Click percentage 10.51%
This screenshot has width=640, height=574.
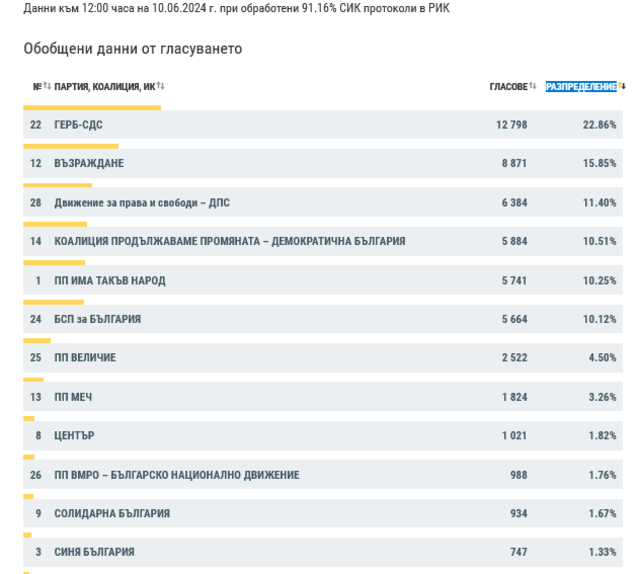point(599,241)
